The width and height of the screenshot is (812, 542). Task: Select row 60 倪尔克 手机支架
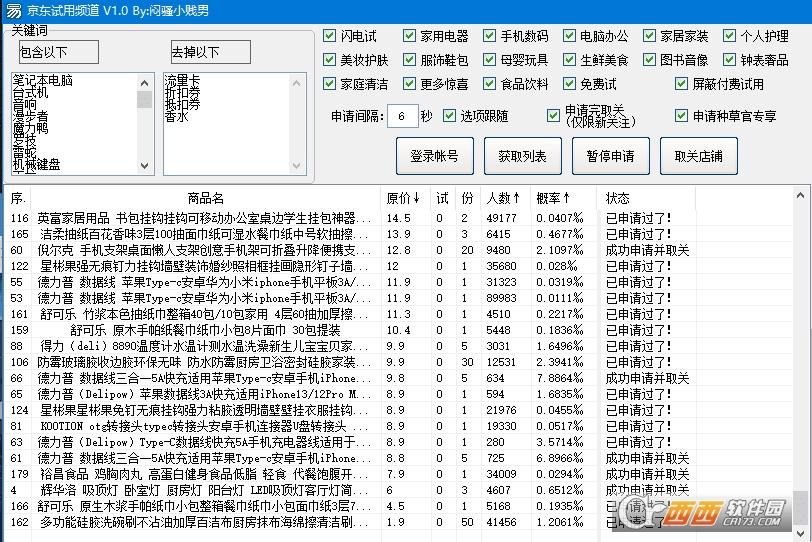pos(398,250)
